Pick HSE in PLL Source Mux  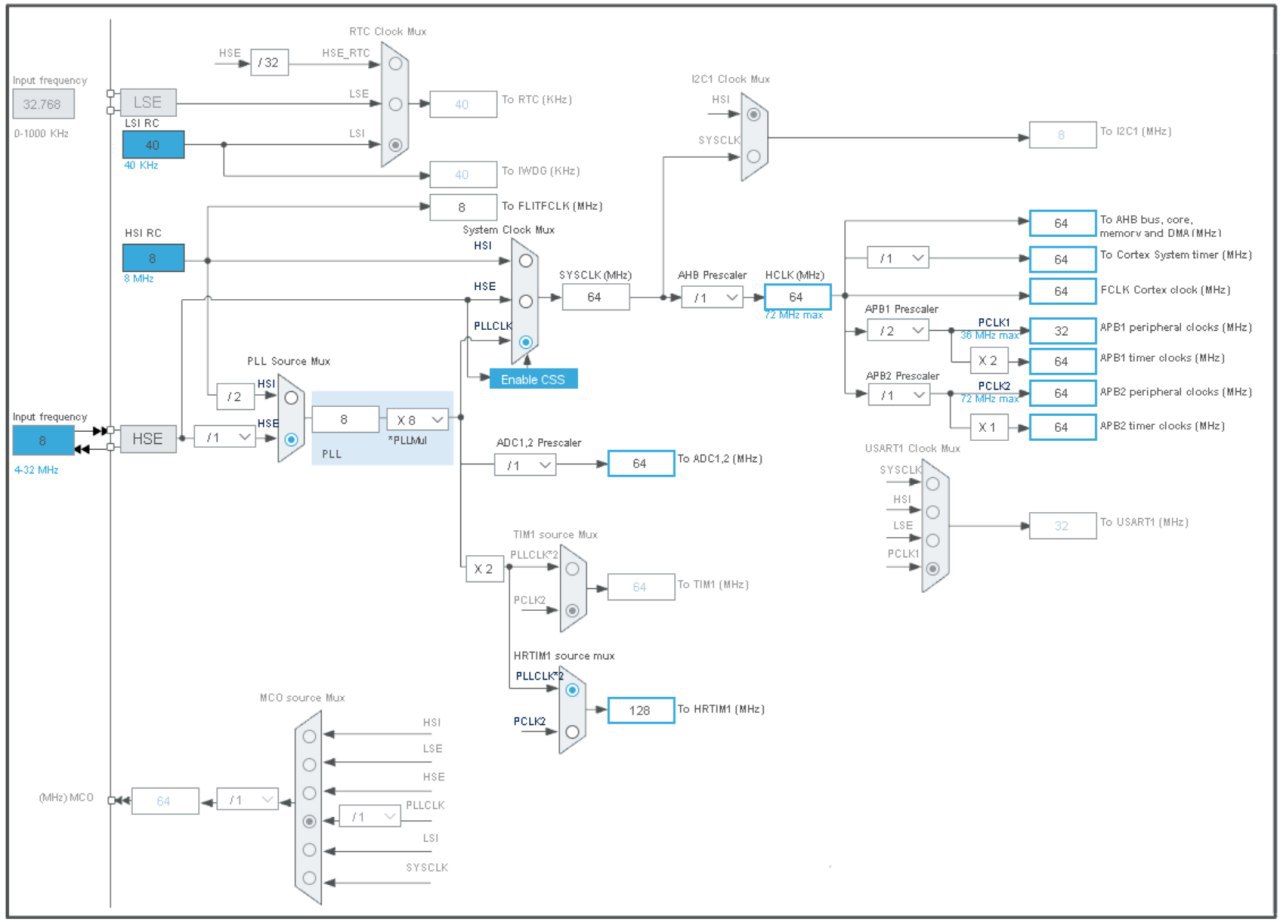pyautogui.click(x=291, y=438)
